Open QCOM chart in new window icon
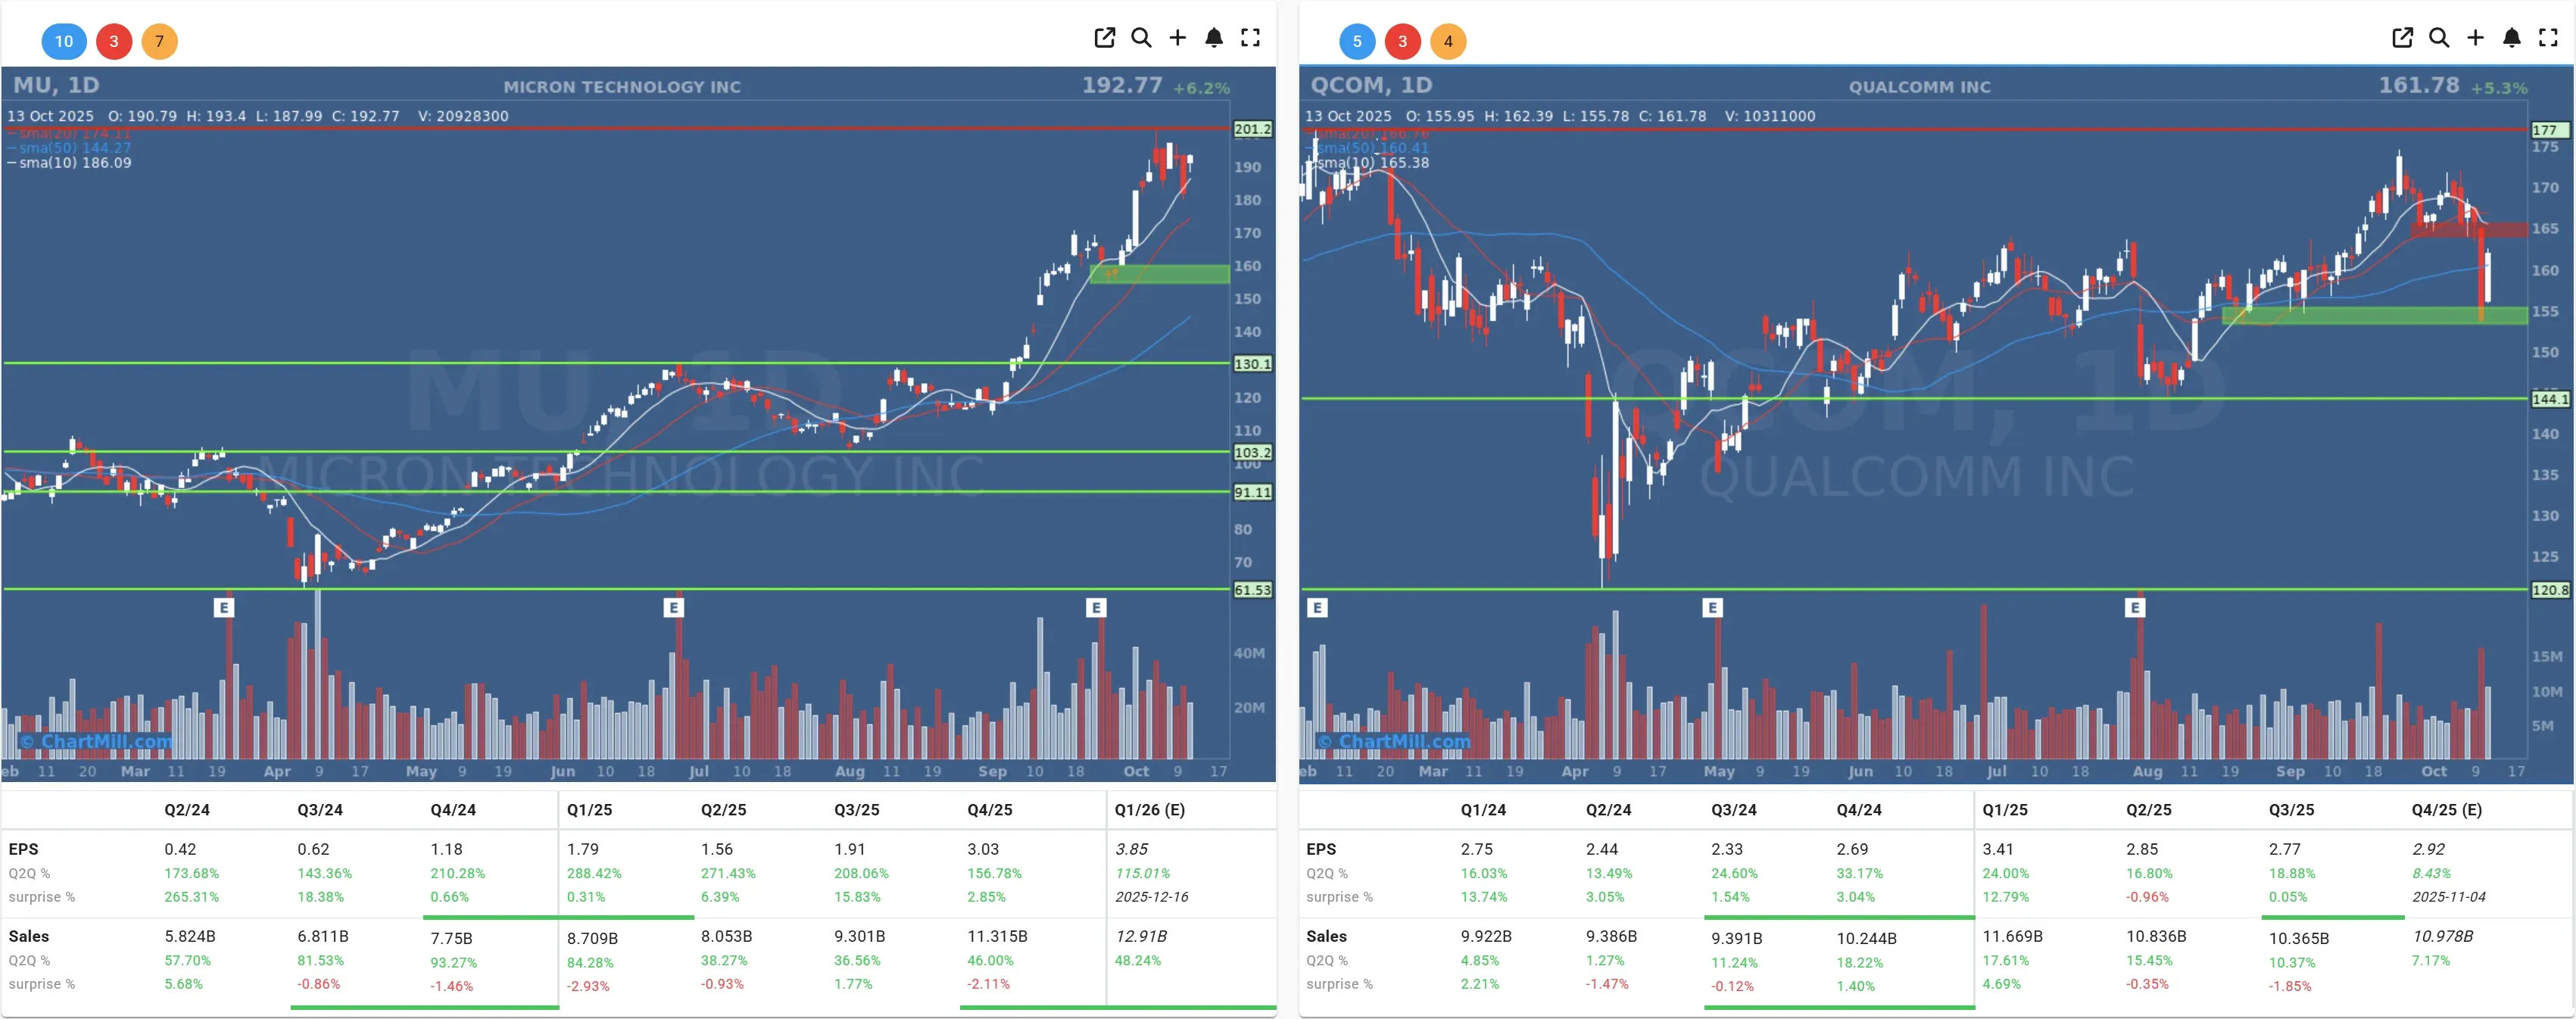The width and height of the screenshot is (2576, 1019). (x=2402, y=38)
